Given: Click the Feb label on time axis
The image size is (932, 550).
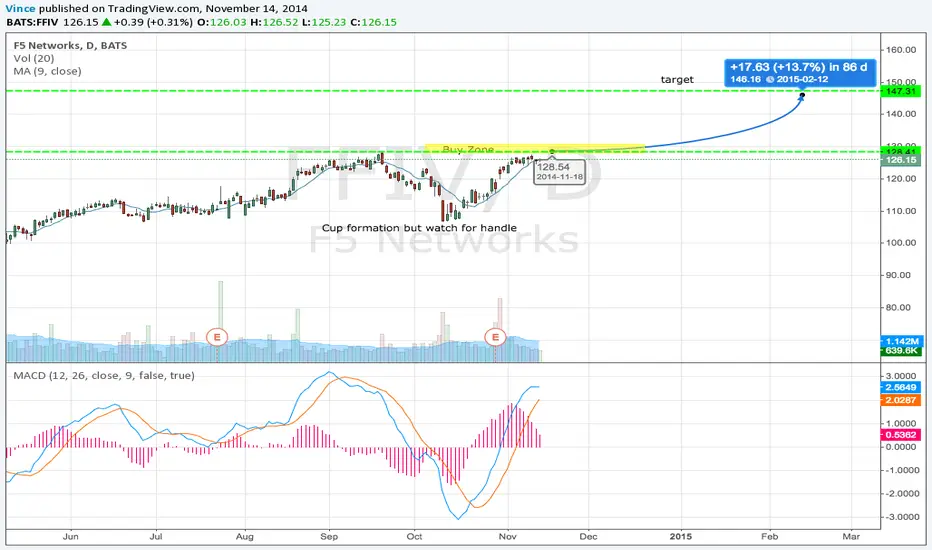Looking at the screenshot, I should pos(769,536).
